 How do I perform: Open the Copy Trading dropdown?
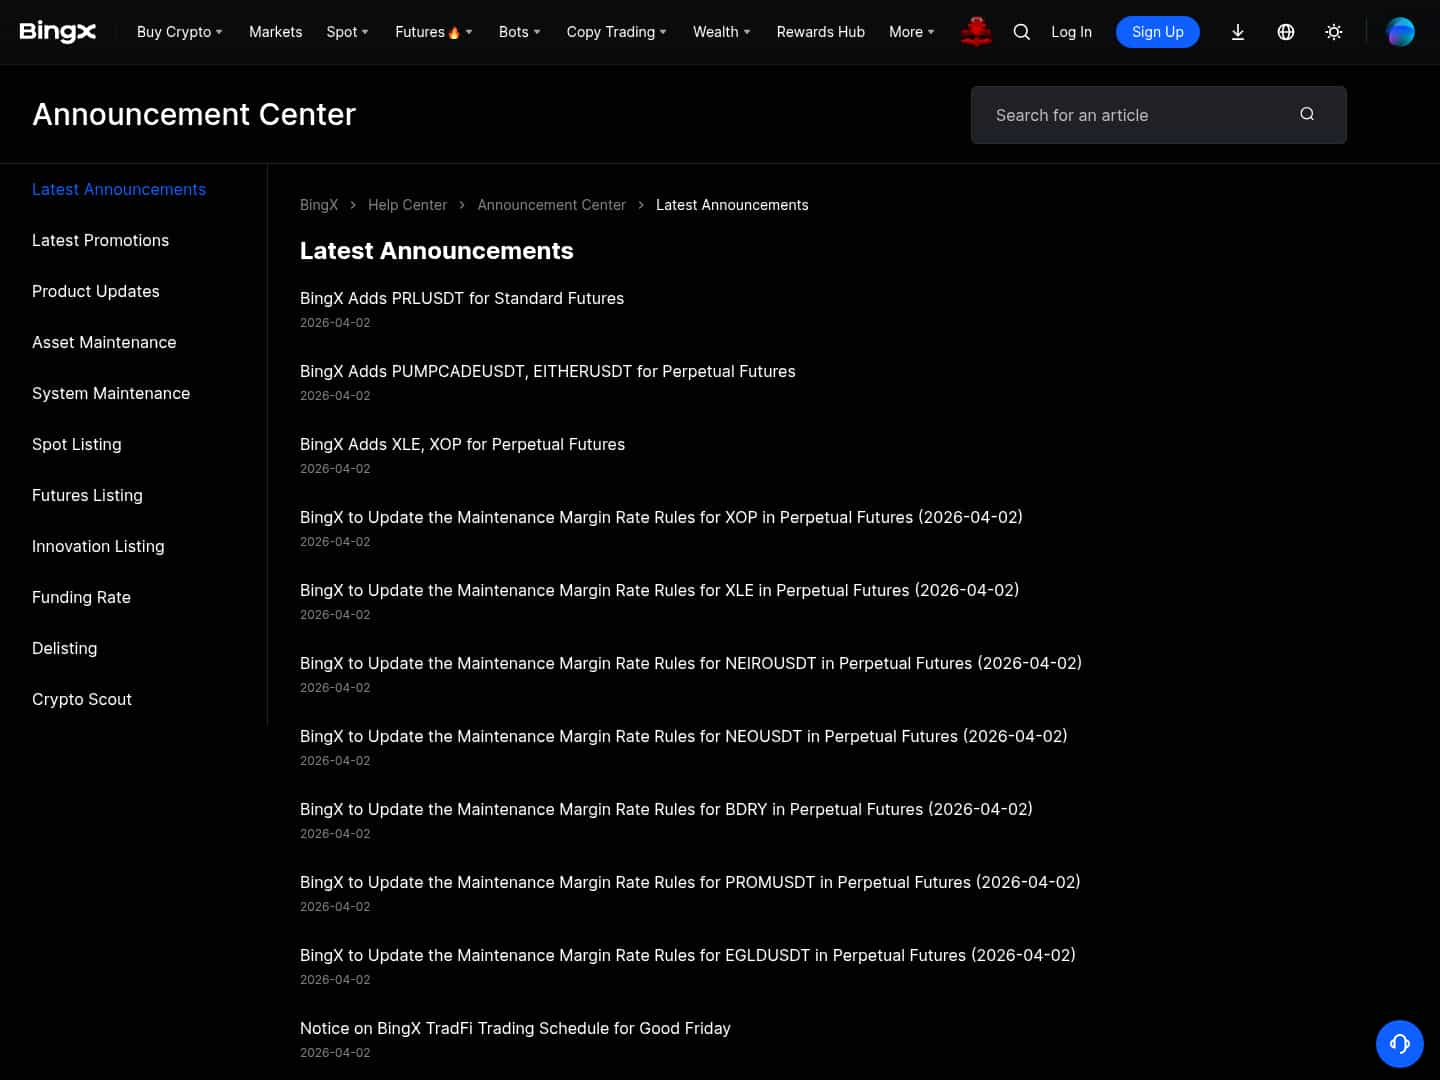[x=616, y=32]
